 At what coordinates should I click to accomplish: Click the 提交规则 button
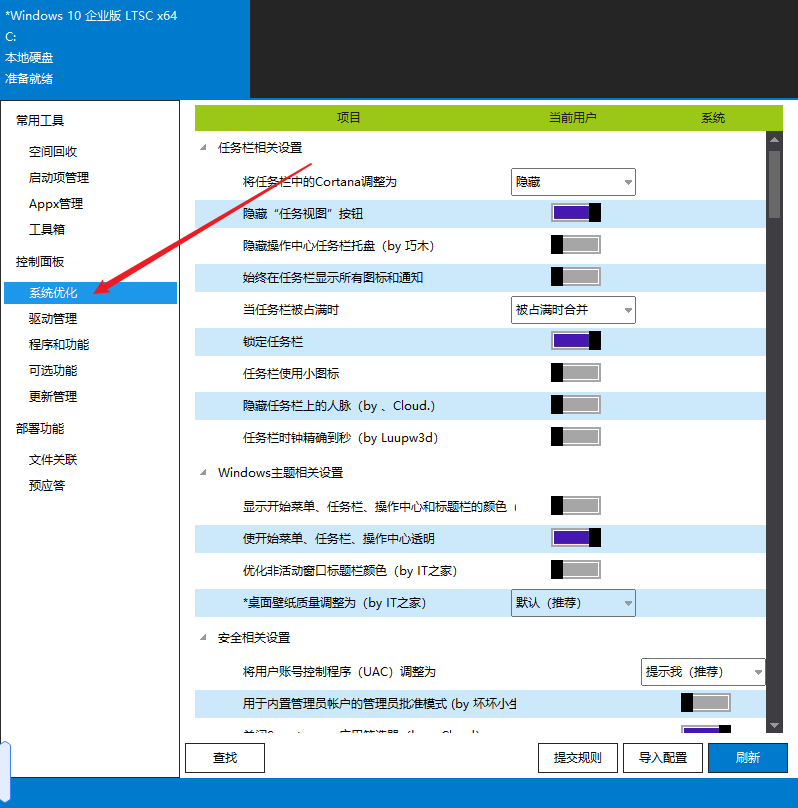(578, 758)
